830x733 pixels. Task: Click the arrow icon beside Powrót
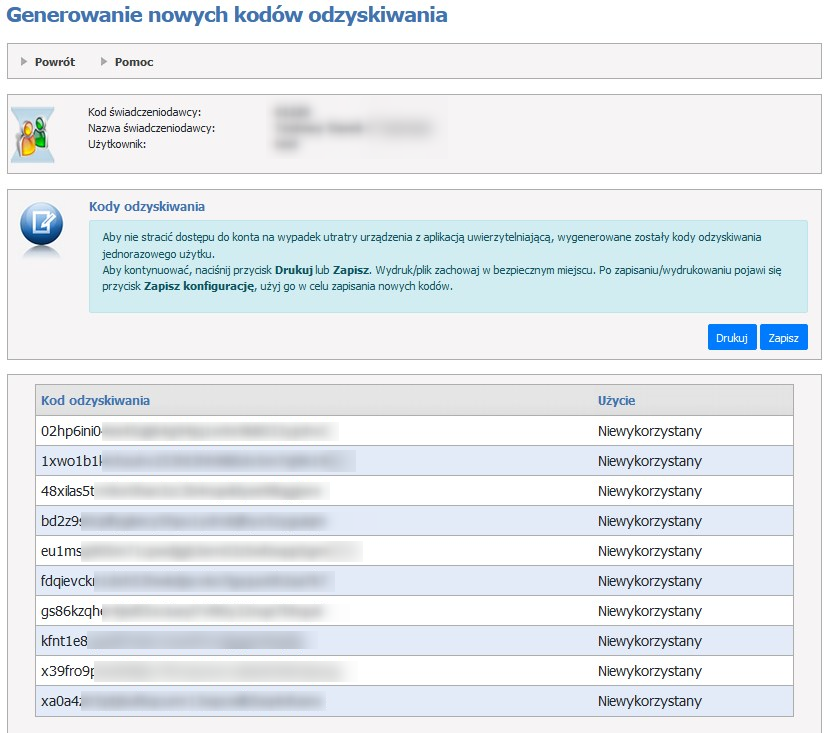click(x=24, y=62)
